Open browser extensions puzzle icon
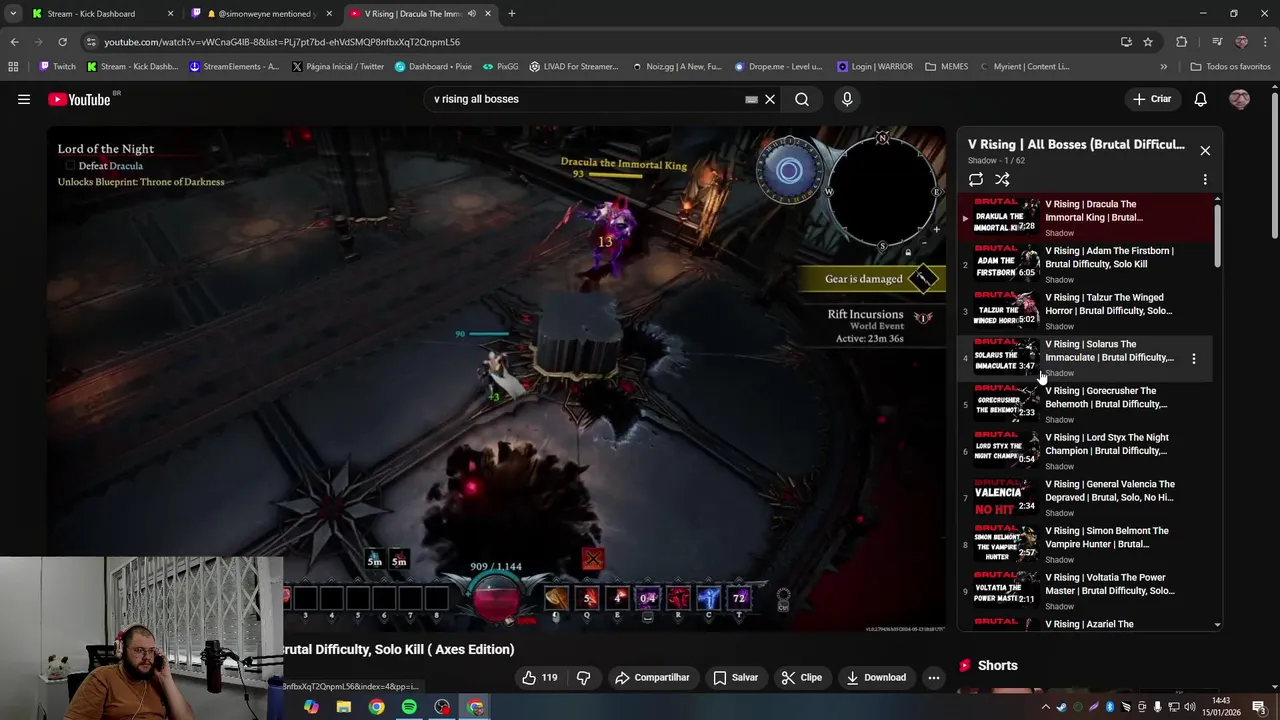This screenshot has height=720, width=1280. pyautogui.click(x=1181, y=42)
